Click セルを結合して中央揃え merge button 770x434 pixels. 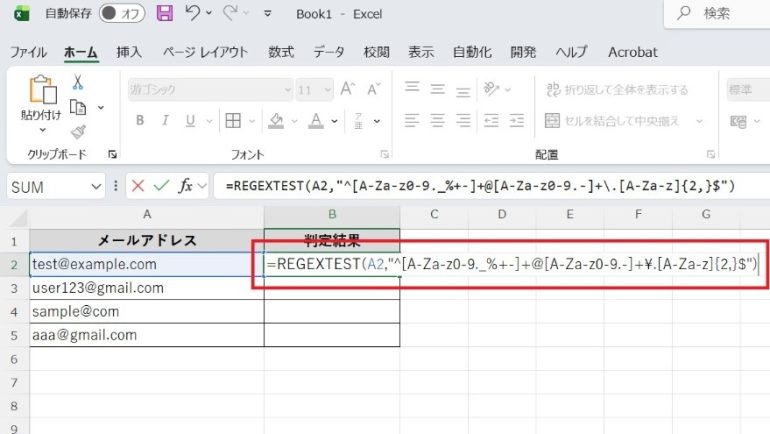pyautogui.click(x=612, y=121)
